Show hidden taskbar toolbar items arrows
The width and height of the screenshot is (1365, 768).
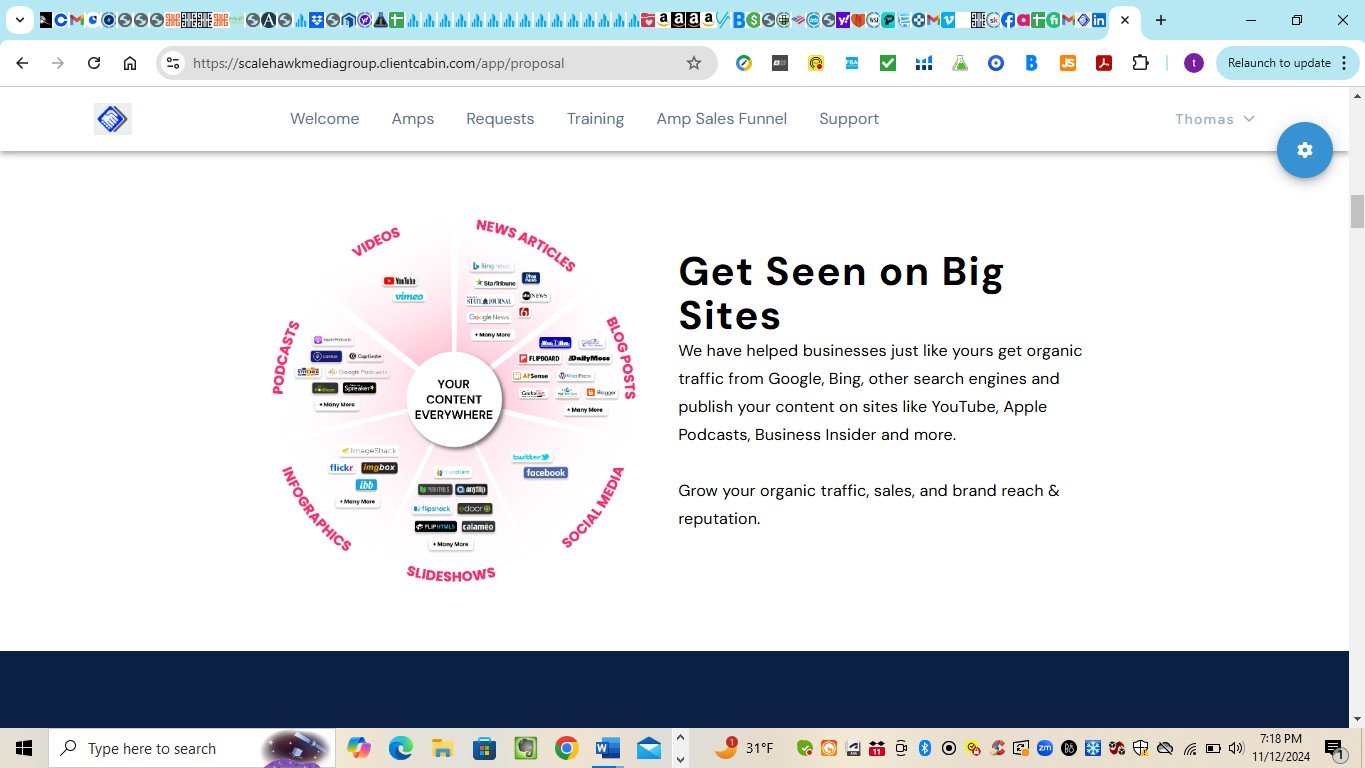click(x=680, y=748)
